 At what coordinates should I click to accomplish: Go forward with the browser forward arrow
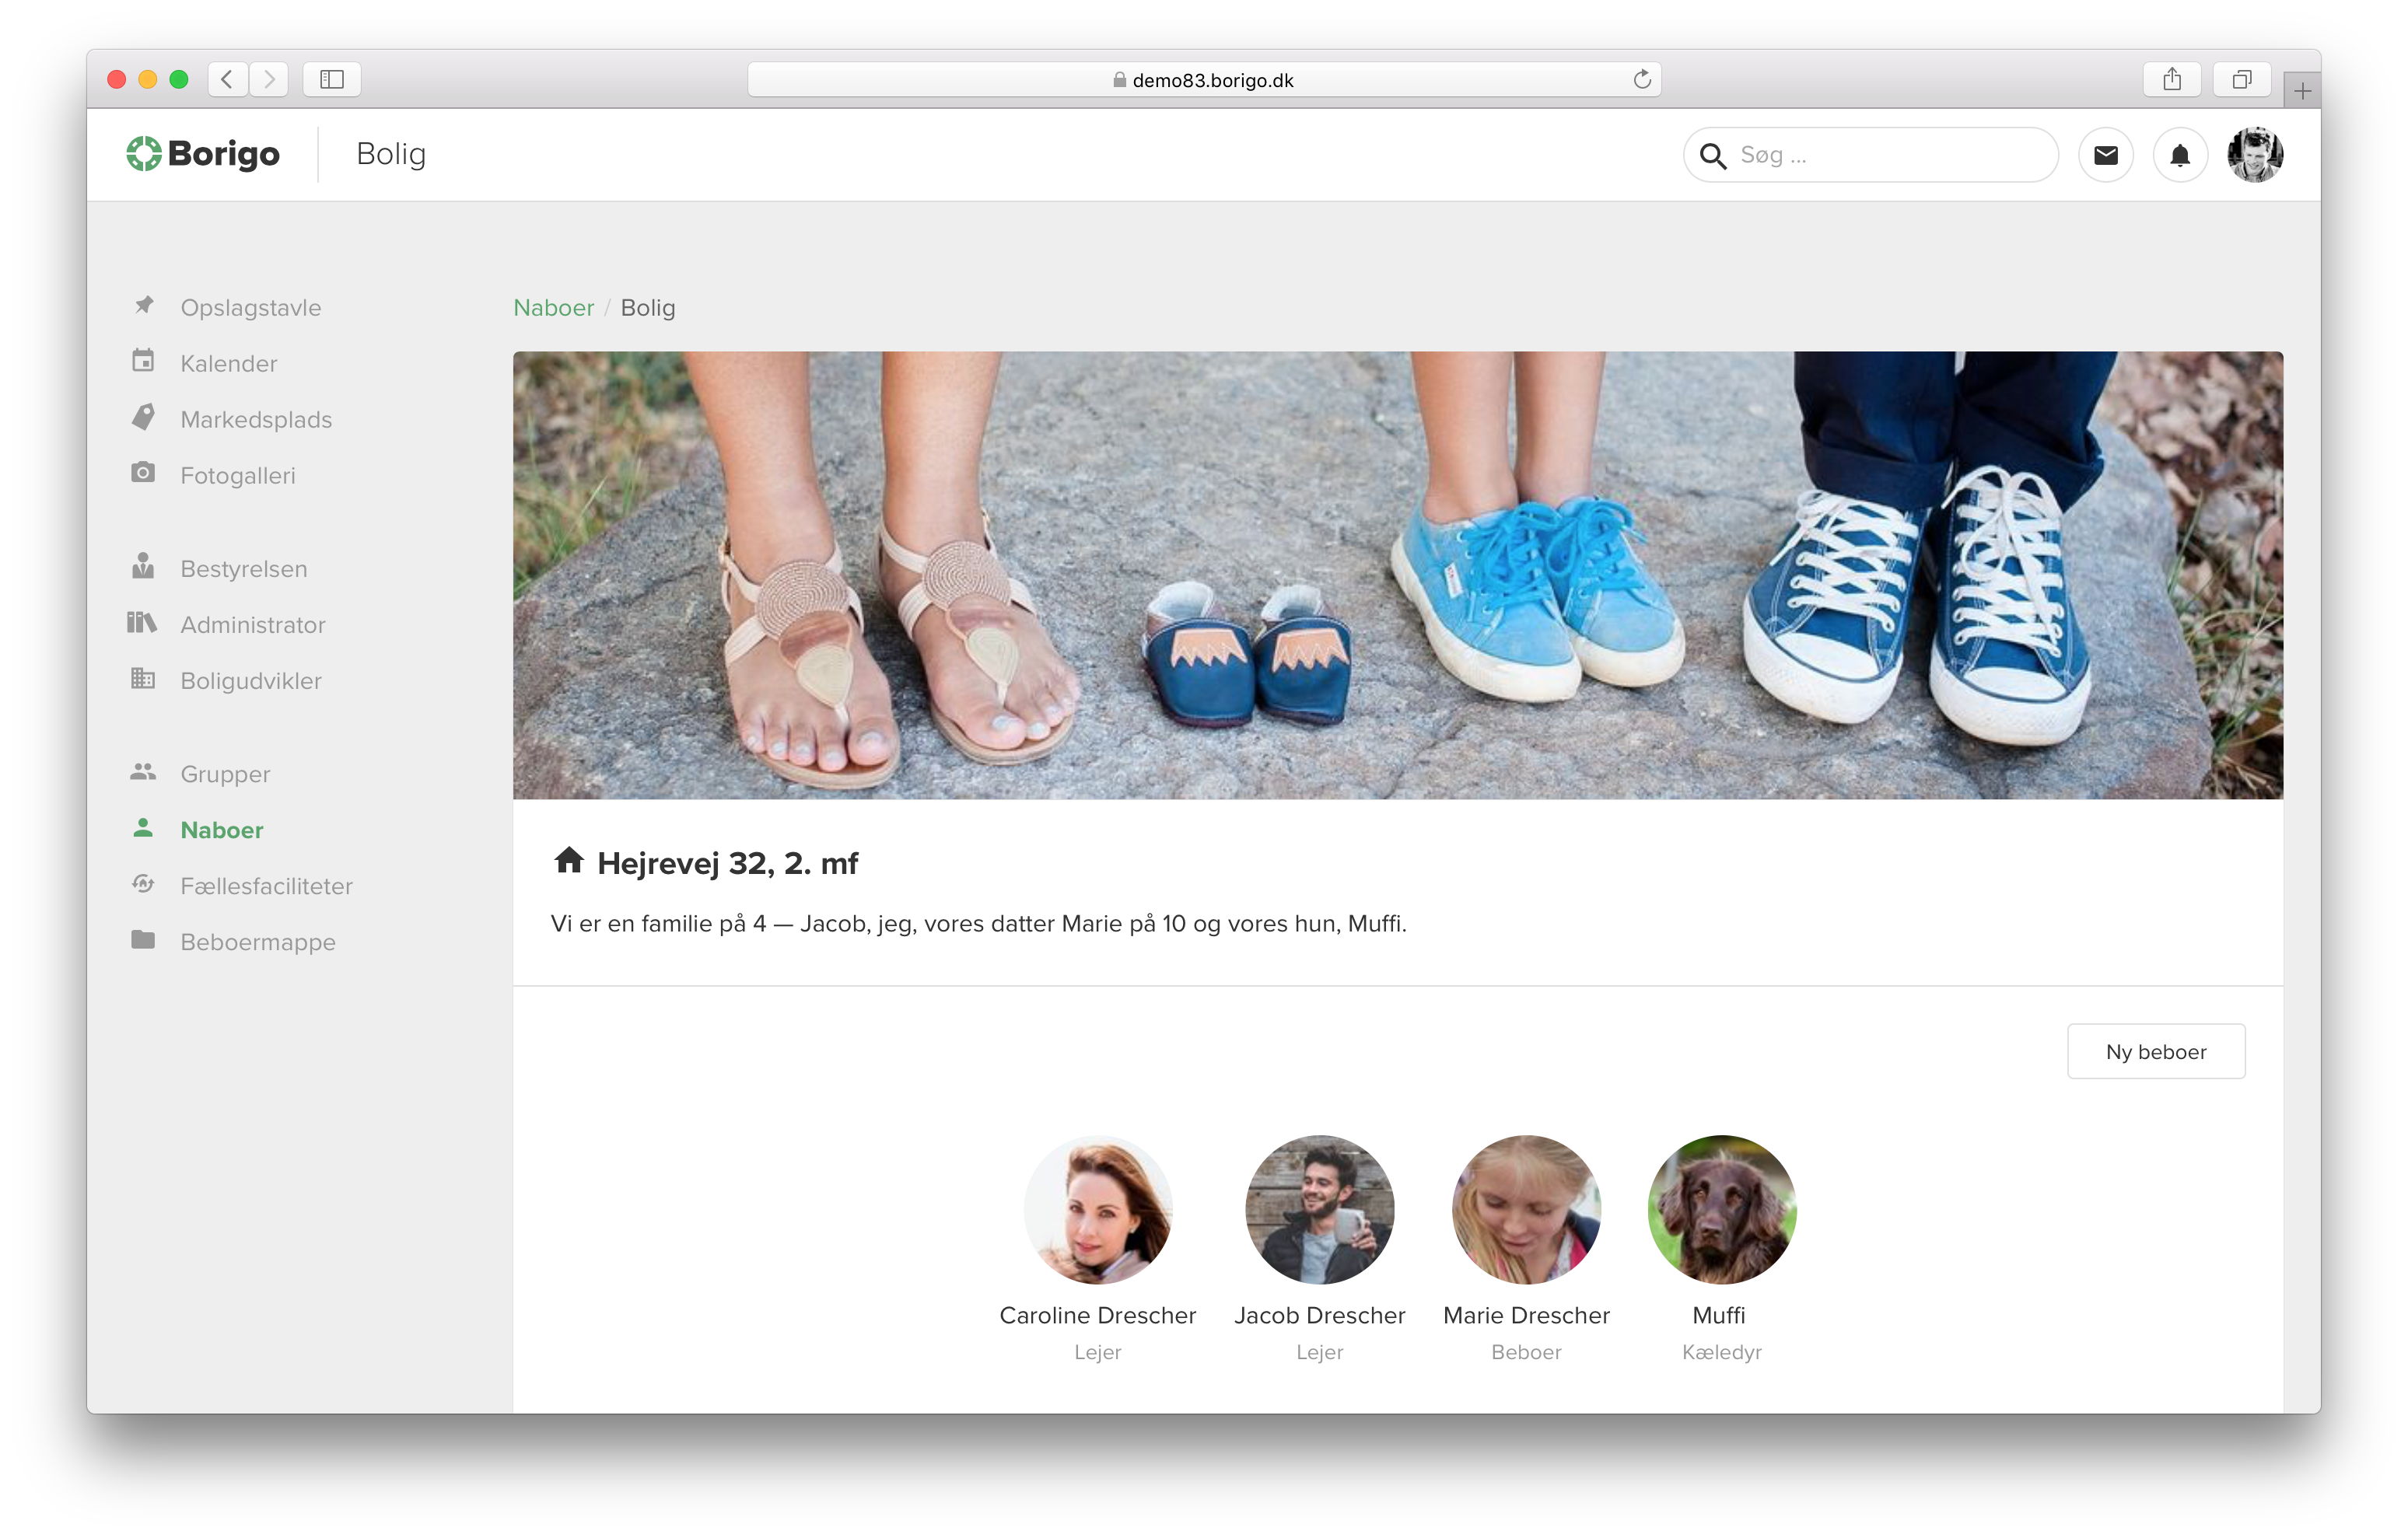tap(269, 79)
